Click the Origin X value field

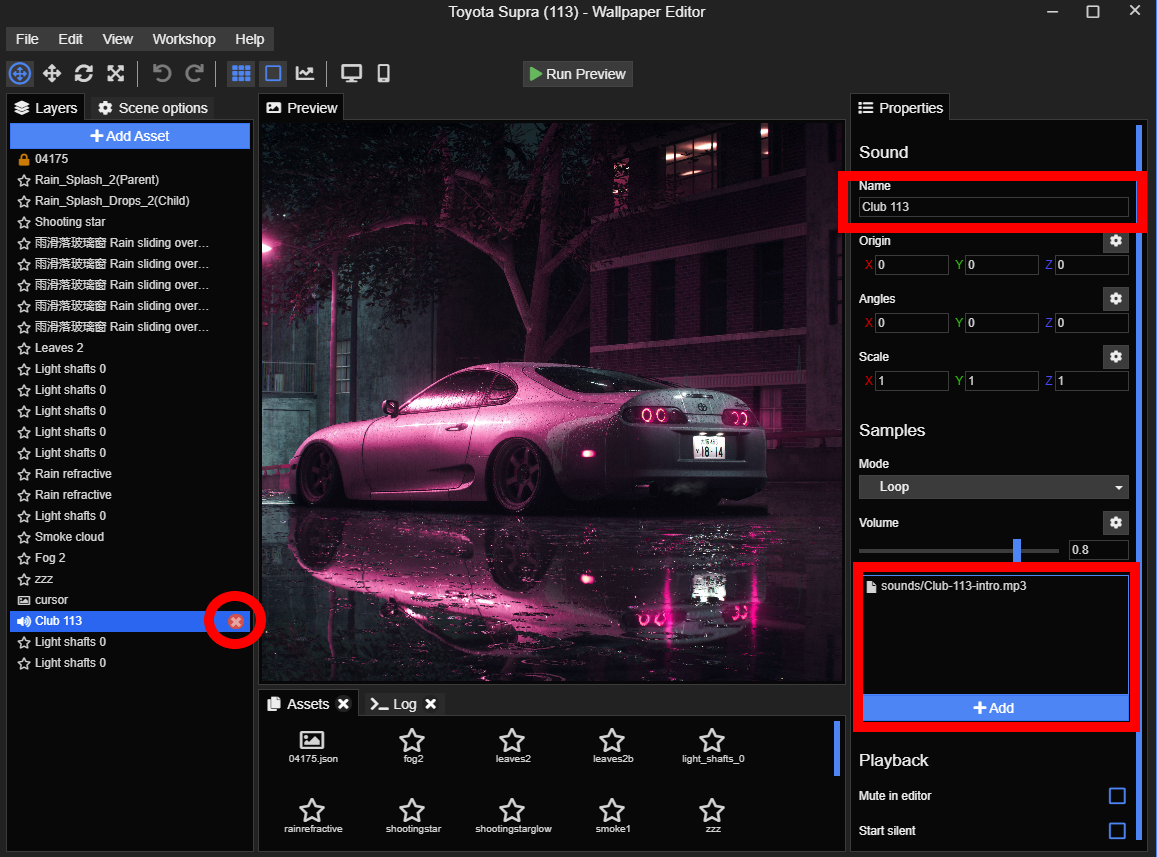pyautogui.click(x=911, y=265)
